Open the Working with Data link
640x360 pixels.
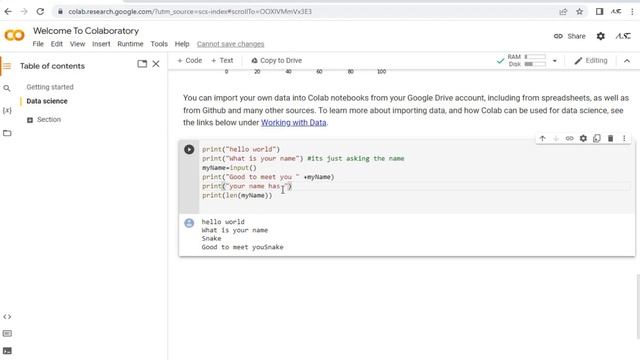pos(293,122)
